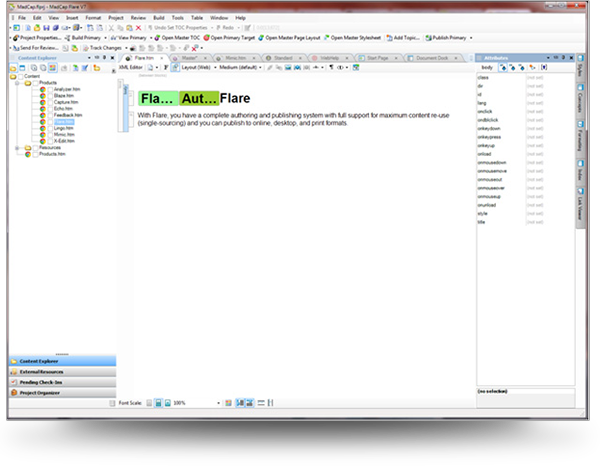Open External Resources pane
The image size is (600, 466).
(62, 371)
